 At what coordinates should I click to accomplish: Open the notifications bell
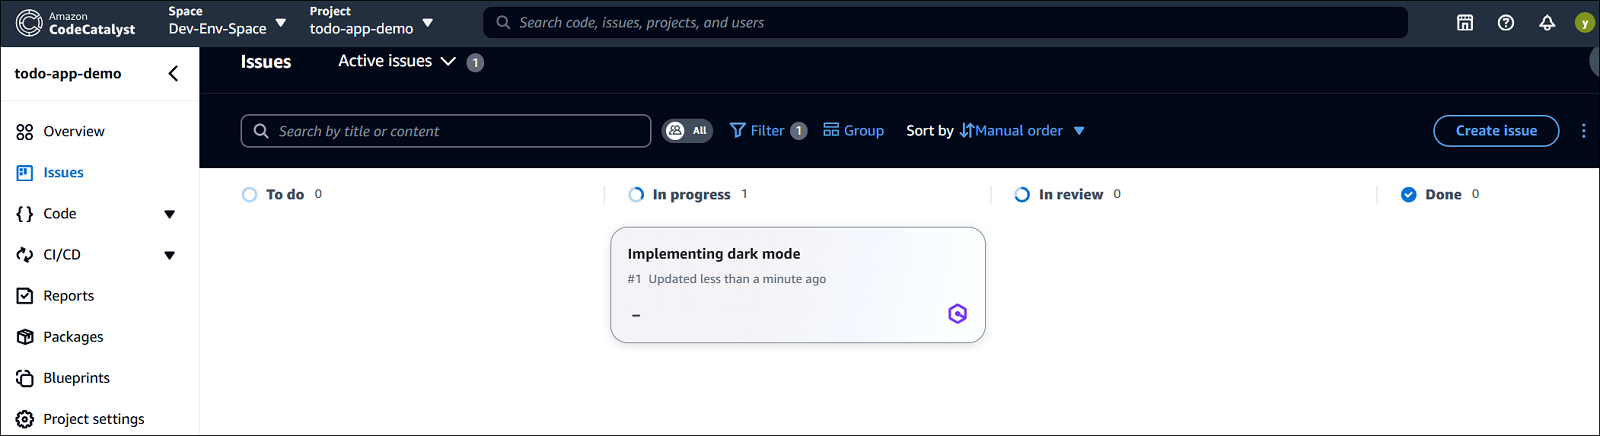pyautogui.click(x=1546, y=23)
